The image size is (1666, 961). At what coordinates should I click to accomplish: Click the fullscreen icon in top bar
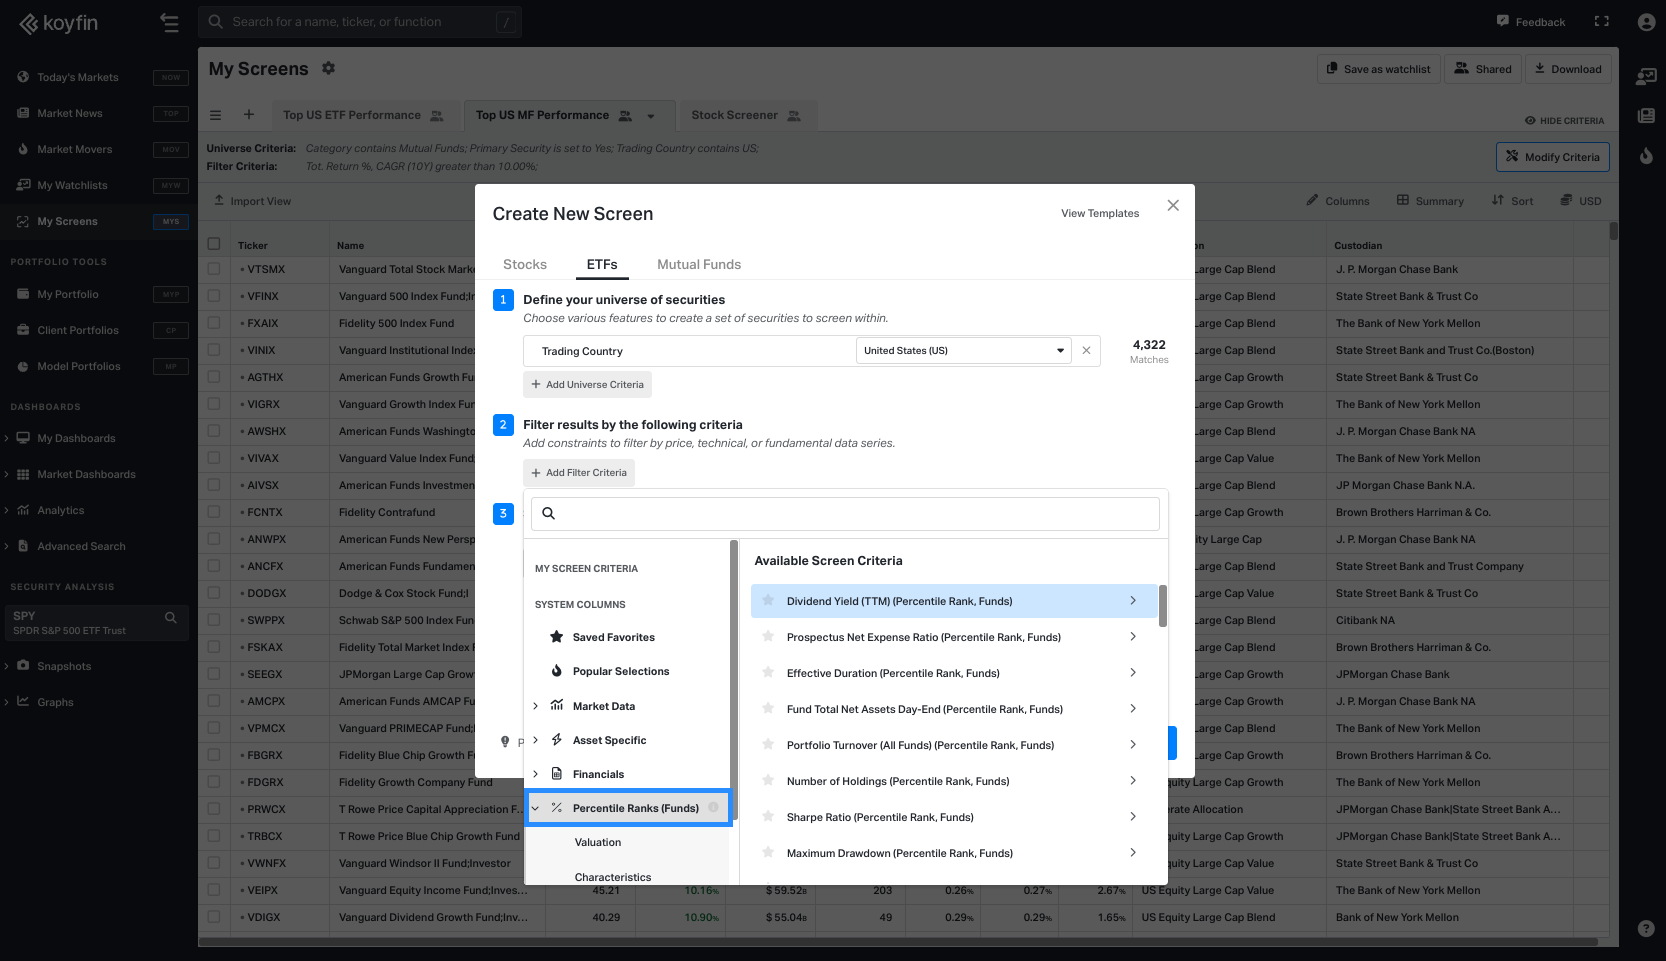point(1602,21)
